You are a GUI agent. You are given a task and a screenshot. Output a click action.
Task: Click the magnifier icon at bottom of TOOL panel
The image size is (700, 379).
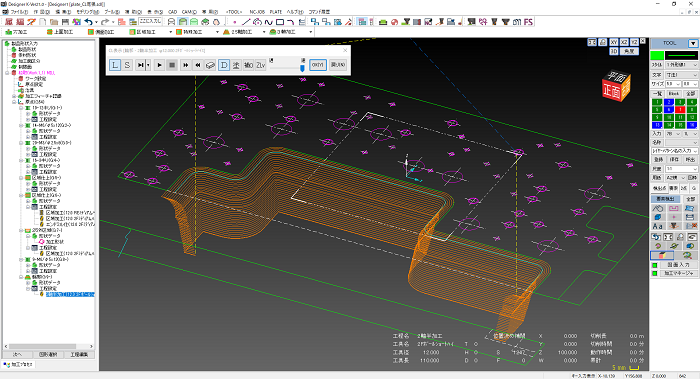tap(687, 255)
